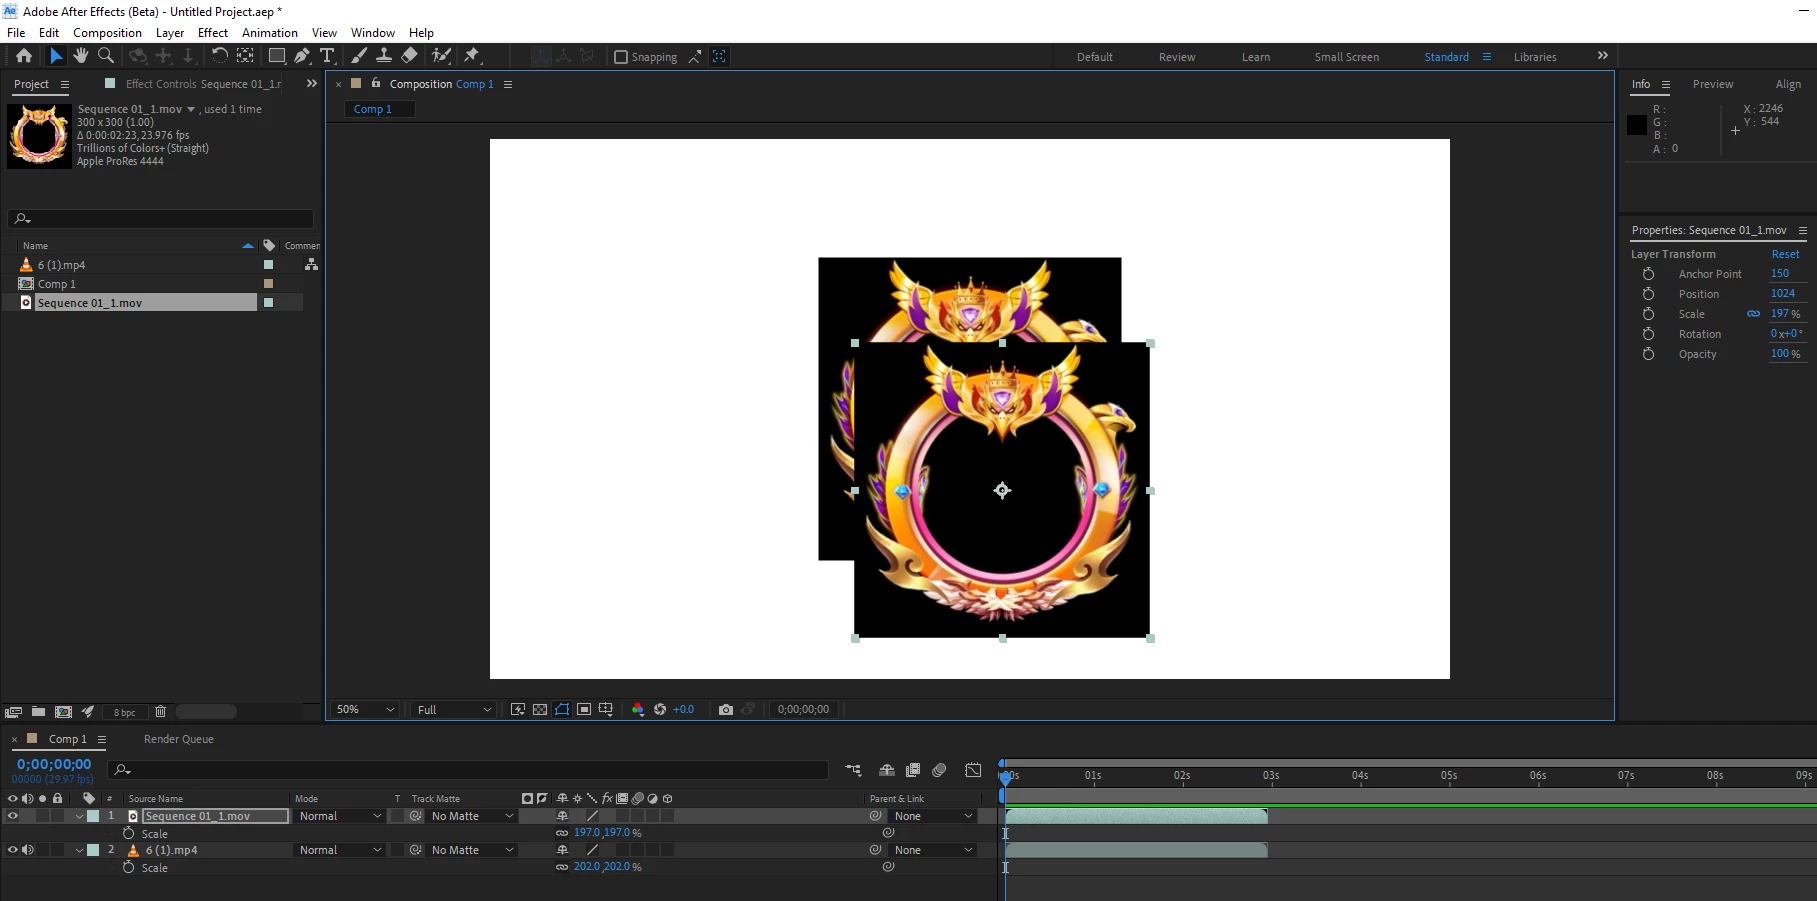The image size is (1817, 901).
Task: Hide the Sequence 01_1.mov layer eye
Action: pyautogui.click(x=13, y=816)
